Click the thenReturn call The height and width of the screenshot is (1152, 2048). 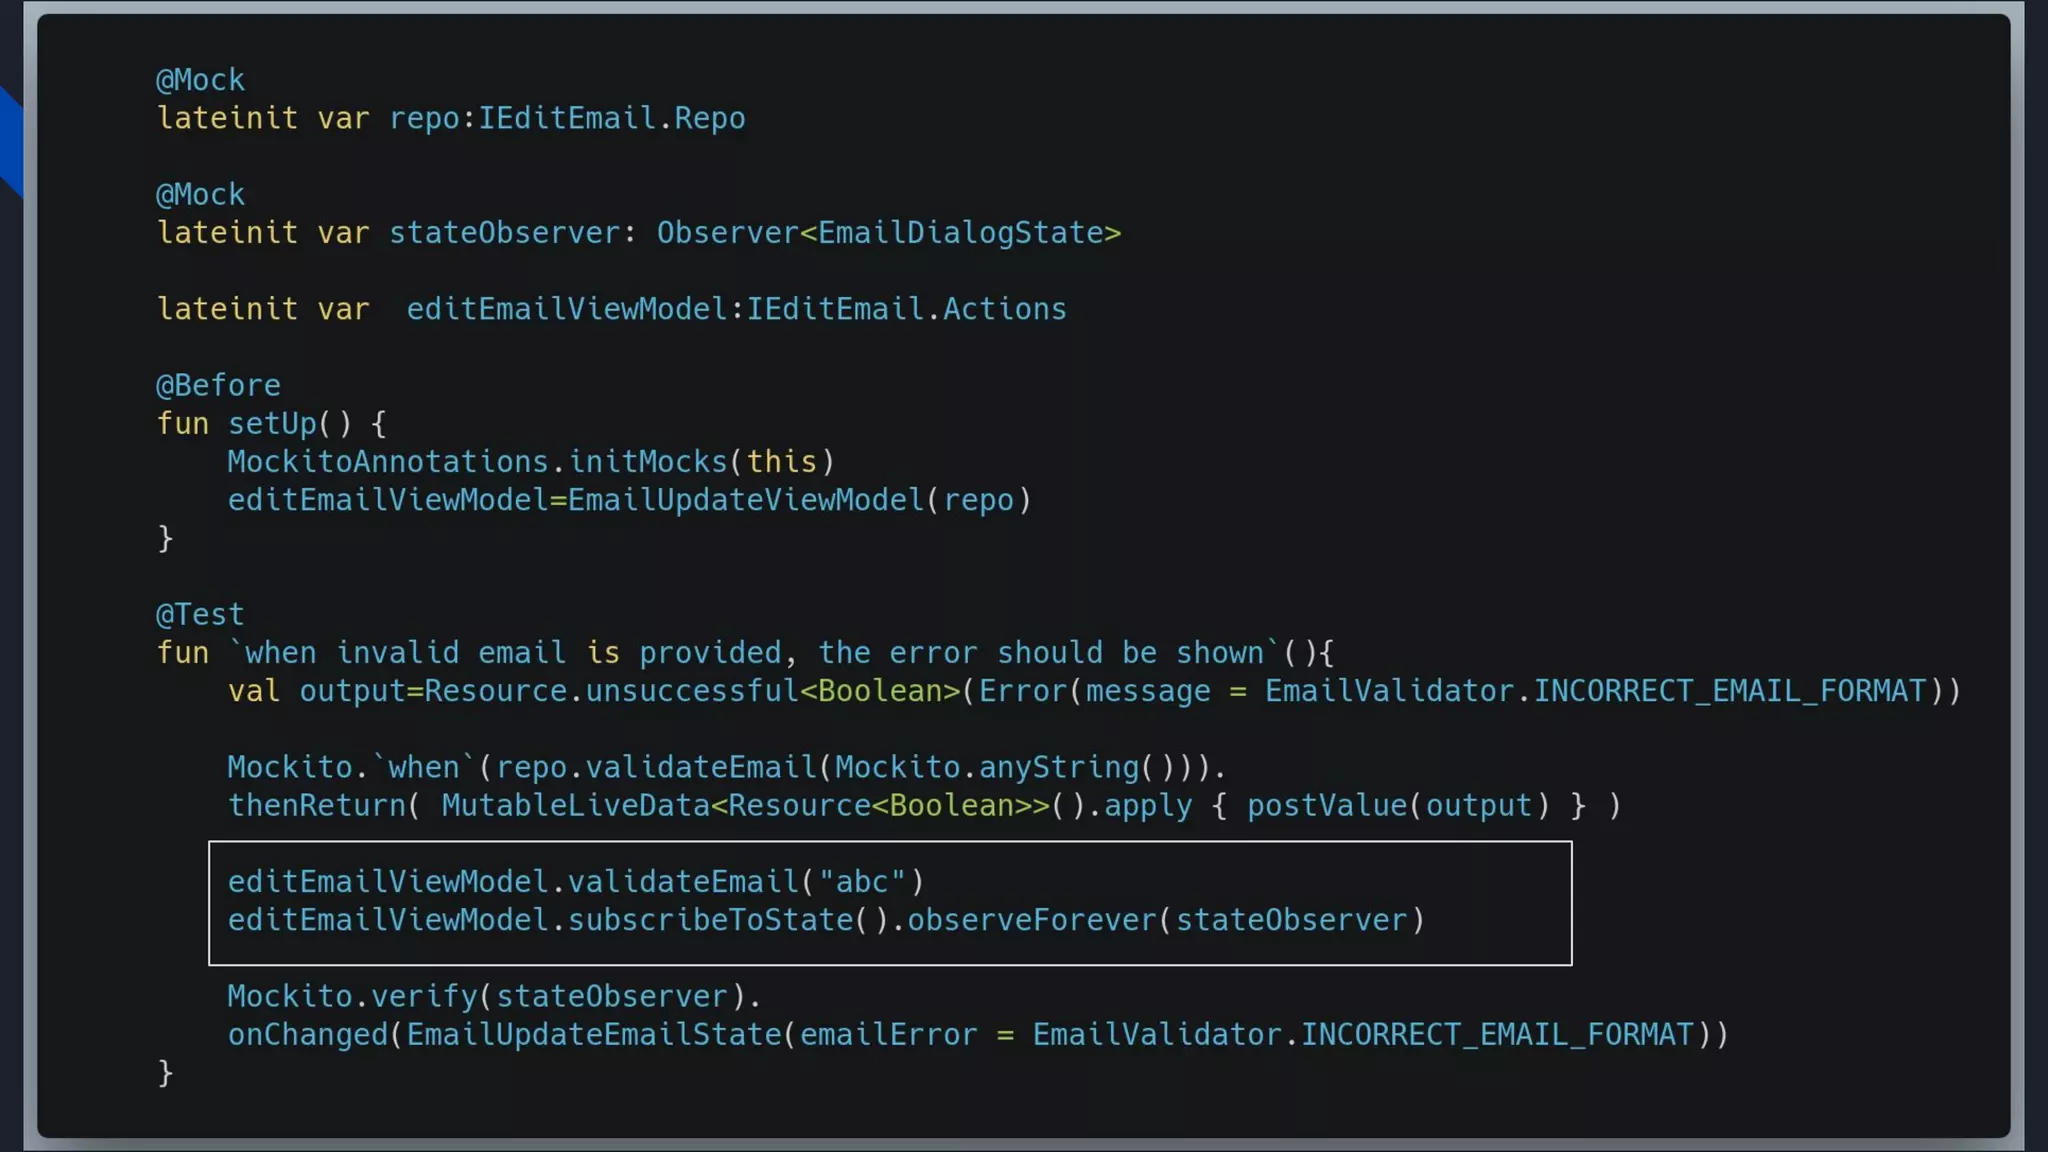click(316, 806)
